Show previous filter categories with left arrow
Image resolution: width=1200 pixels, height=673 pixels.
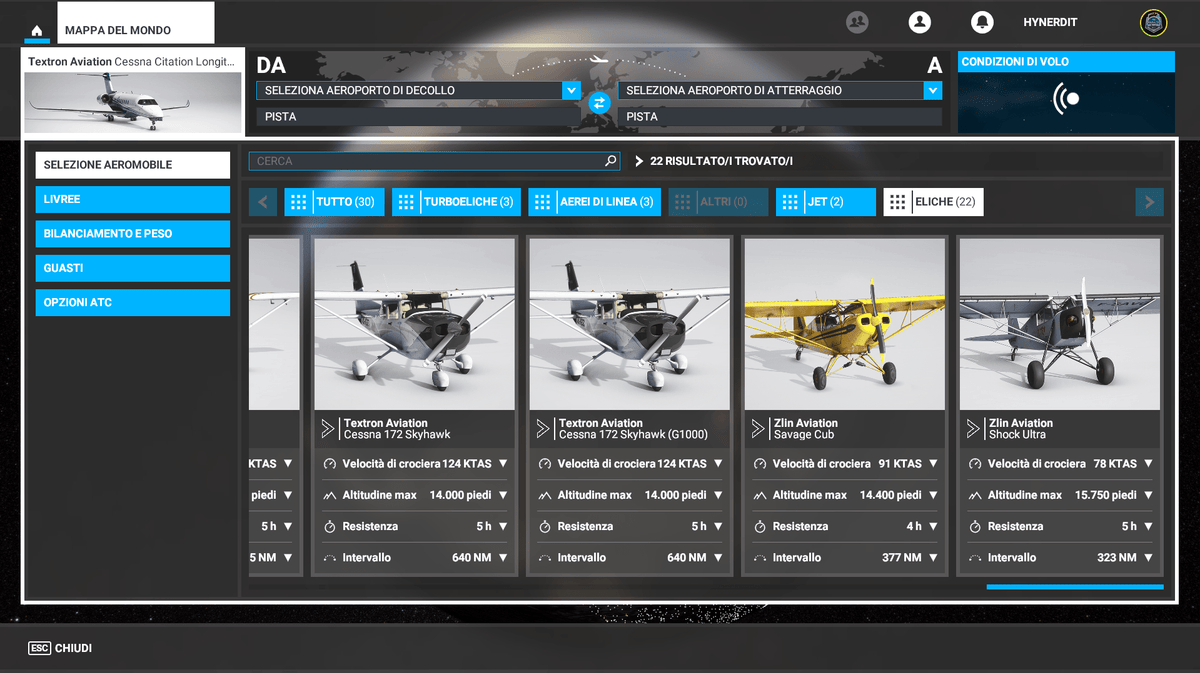(x=263, y=202)
